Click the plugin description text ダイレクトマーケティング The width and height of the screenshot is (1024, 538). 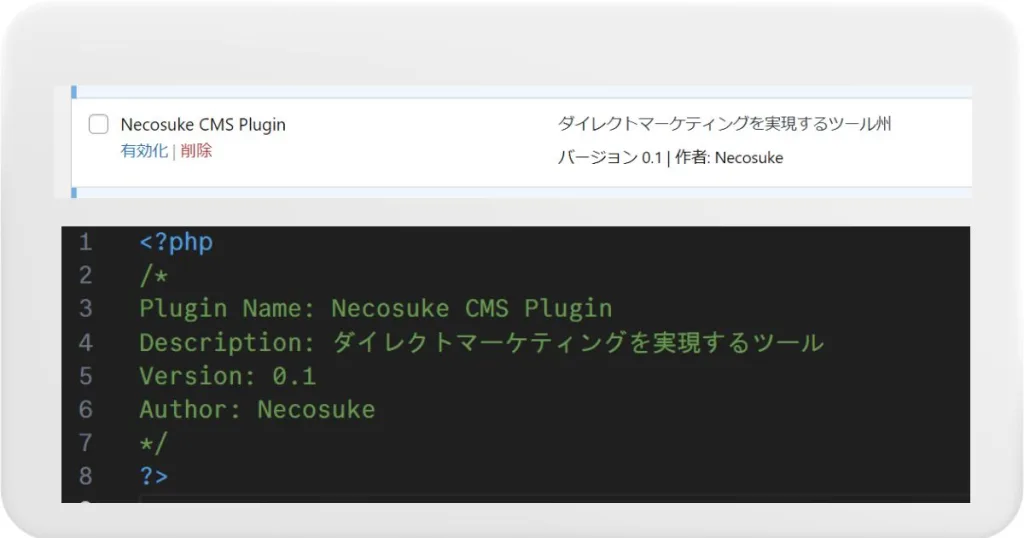pos(724,123)
